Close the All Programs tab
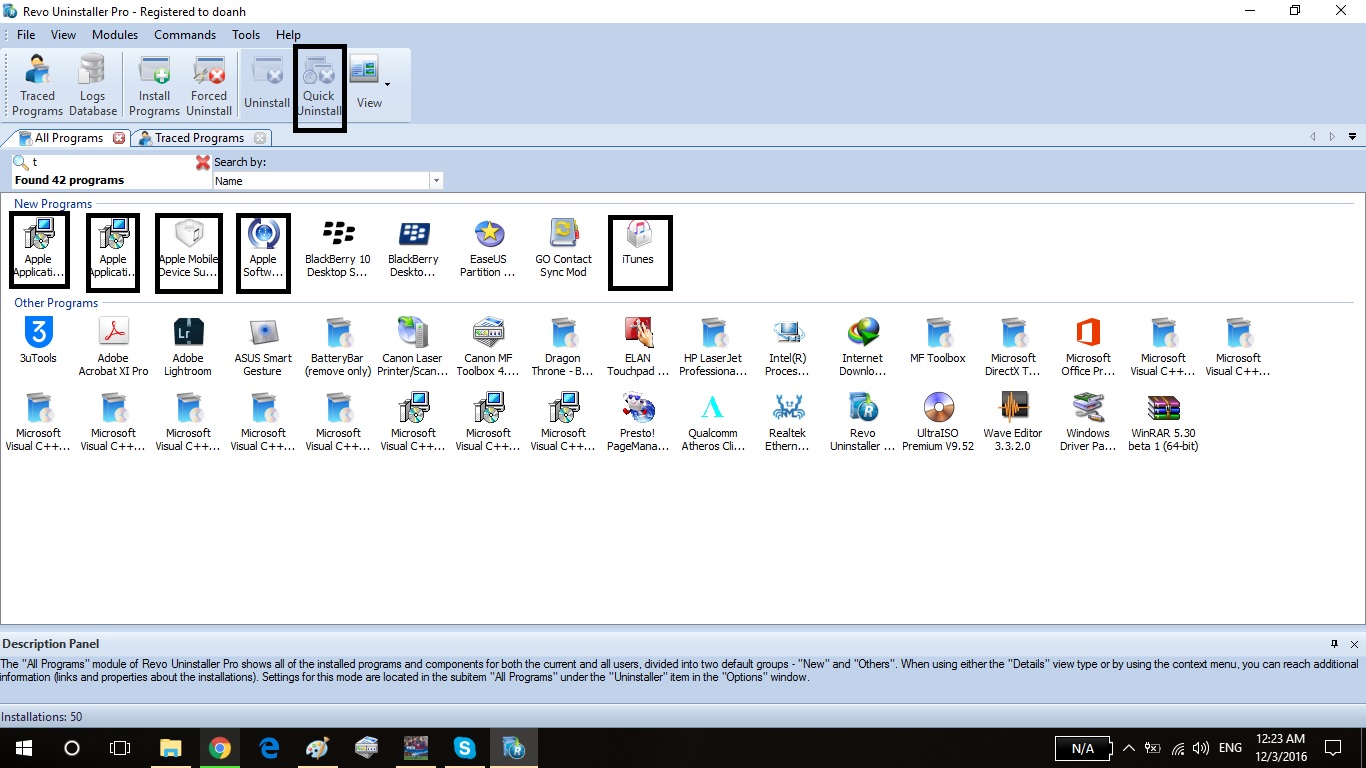Viewport: 1366px width, 768px height. click(120, 138)
